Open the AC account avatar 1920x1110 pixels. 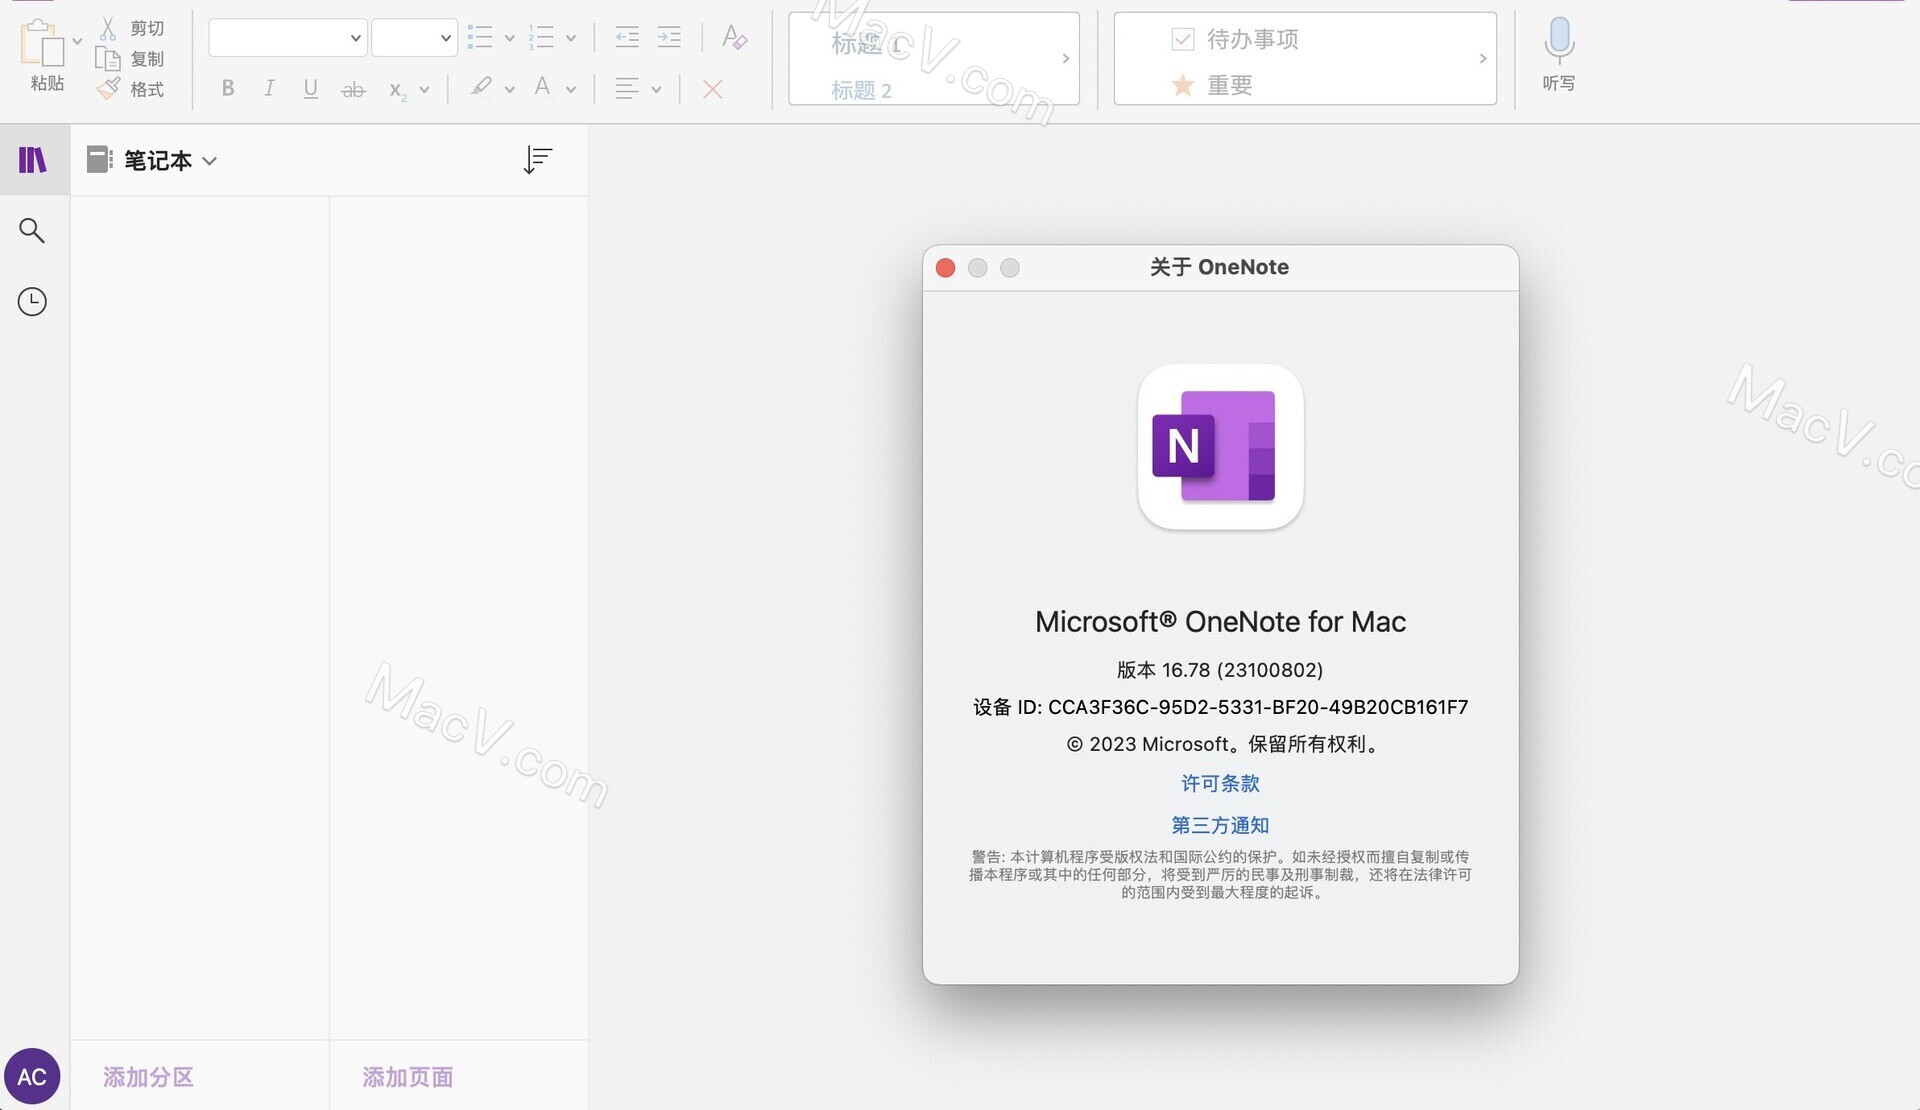click(x=32, y=1076)
